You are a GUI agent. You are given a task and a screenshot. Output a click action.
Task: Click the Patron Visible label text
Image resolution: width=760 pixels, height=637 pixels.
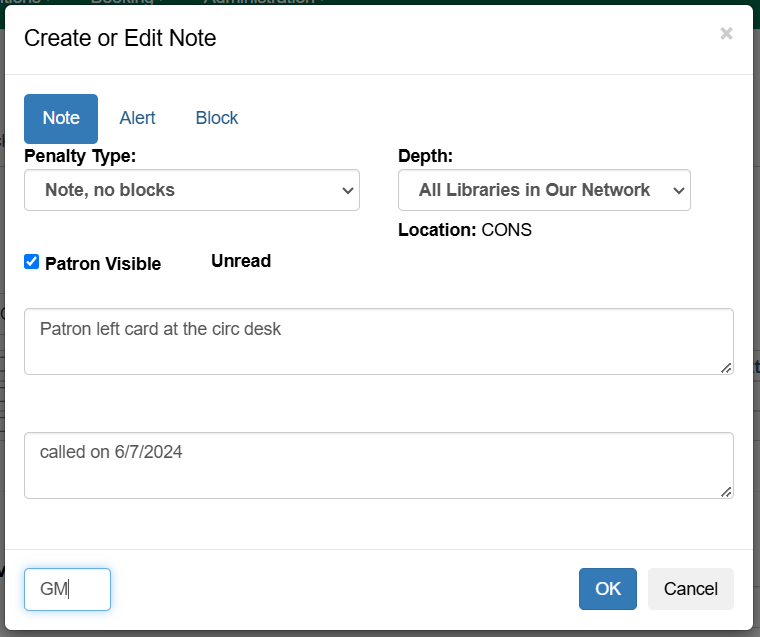click(x=103, y=264)
